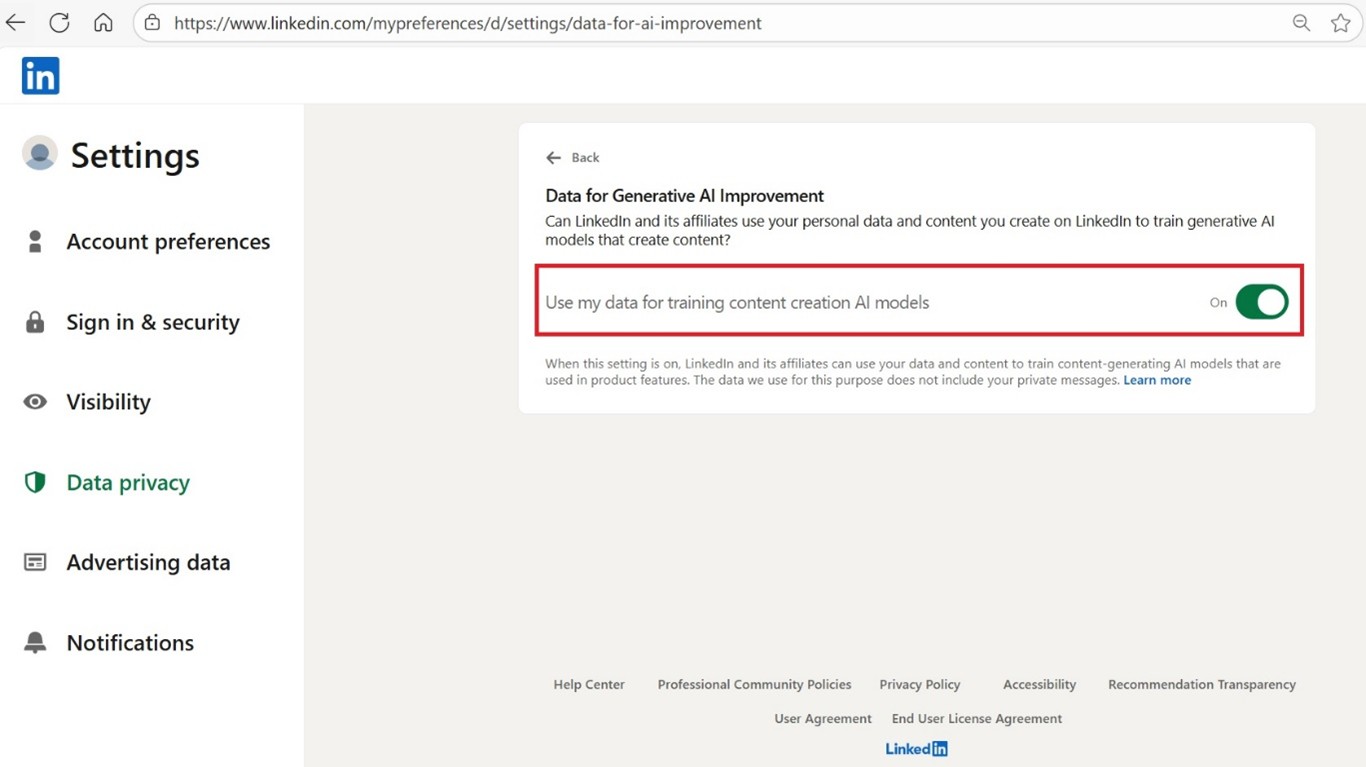Viewport: 1366px width, 767px height.
Task: Click the profile avatar beside Settings
Action: [40, 154]
